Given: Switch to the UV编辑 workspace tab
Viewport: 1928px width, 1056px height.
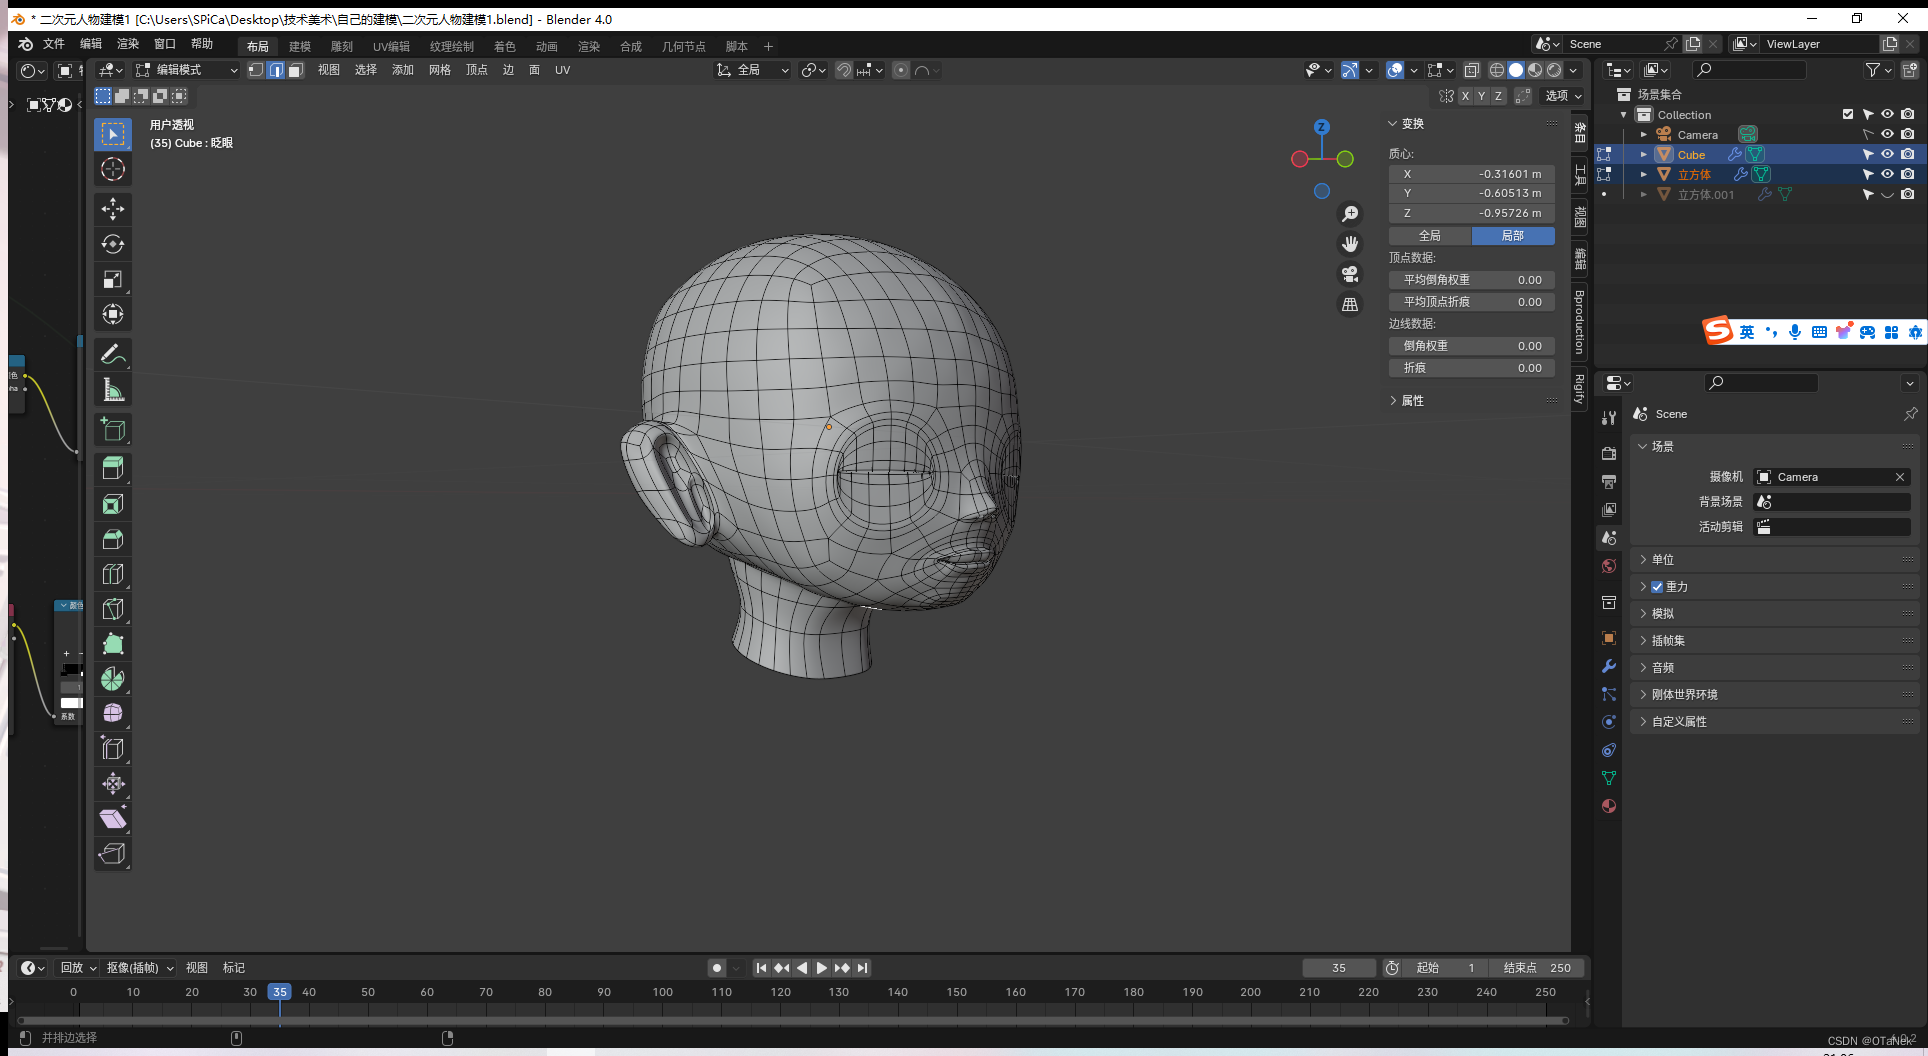Looking at the screenshot, I should click(391, 46).
